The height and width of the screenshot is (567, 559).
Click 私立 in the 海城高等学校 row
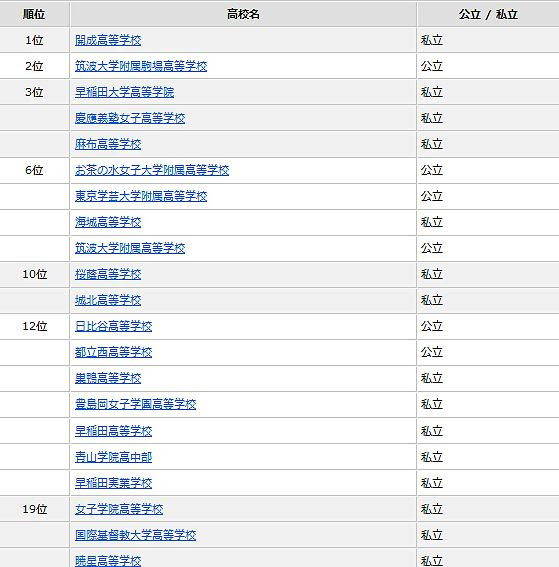pyautogui.click(x=432, y=222)
